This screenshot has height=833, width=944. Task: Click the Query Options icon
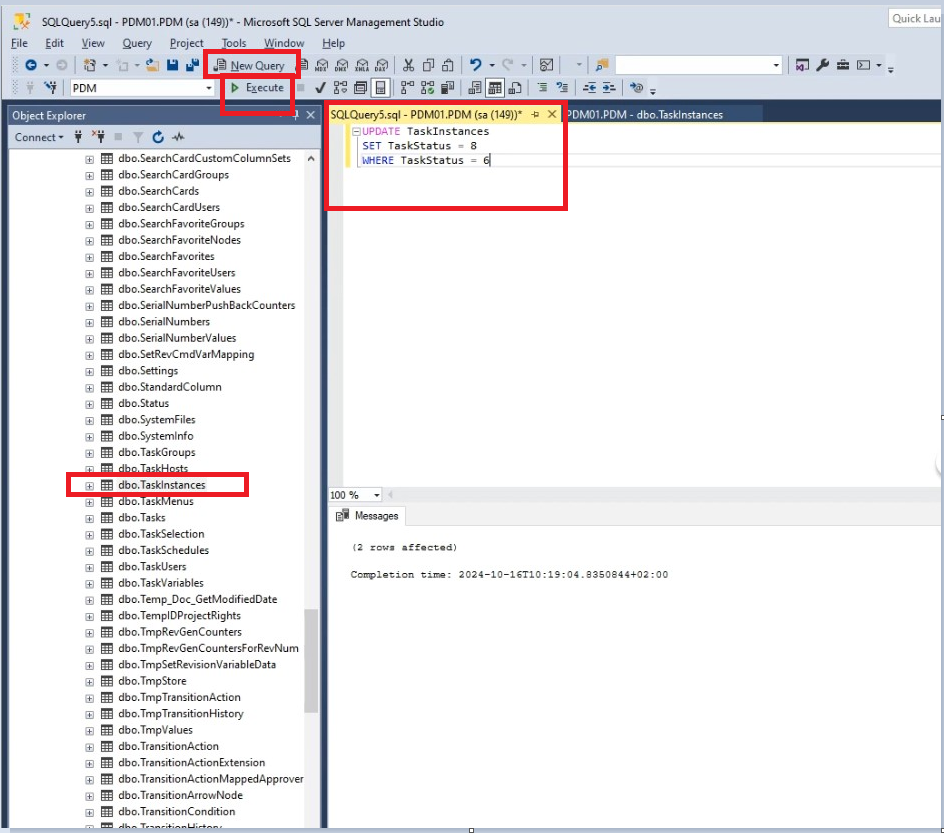pyautogui.click(x=360, y=88)
